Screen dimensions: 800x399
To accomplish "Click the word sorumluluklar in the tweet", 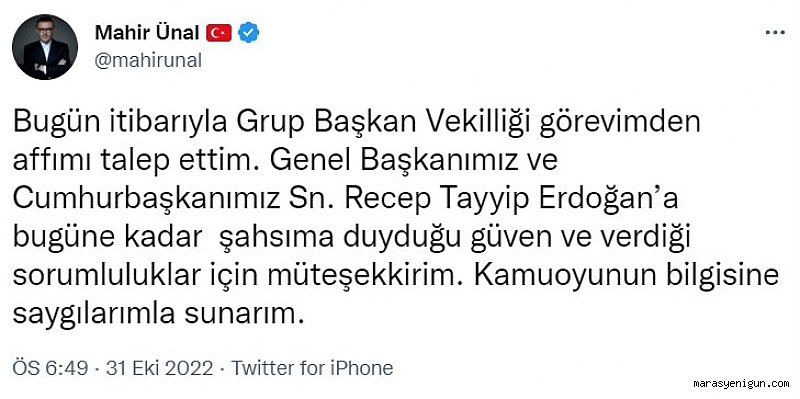I will pos(106,277).
